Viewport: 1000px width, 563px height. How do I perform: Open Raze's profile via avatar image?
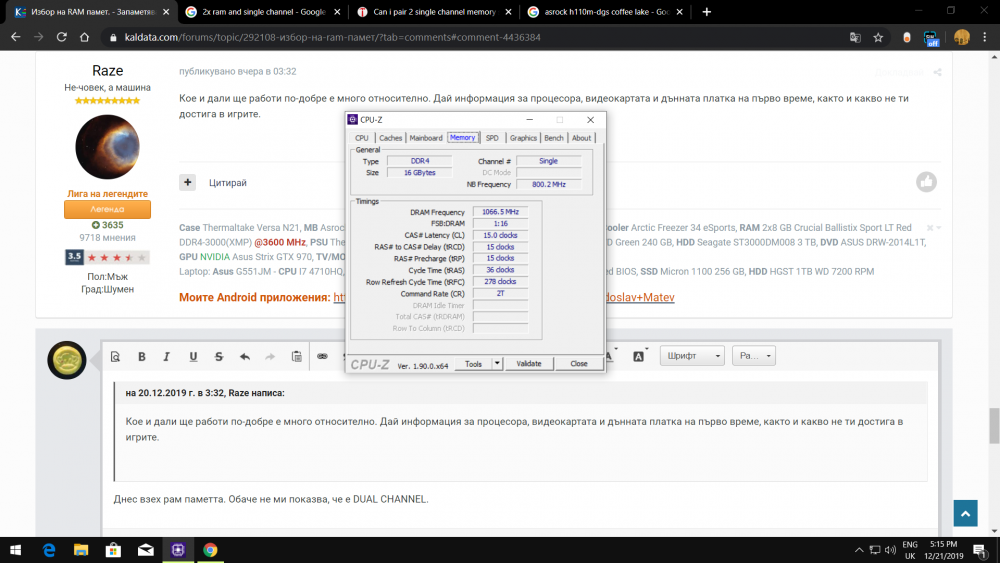107,147
